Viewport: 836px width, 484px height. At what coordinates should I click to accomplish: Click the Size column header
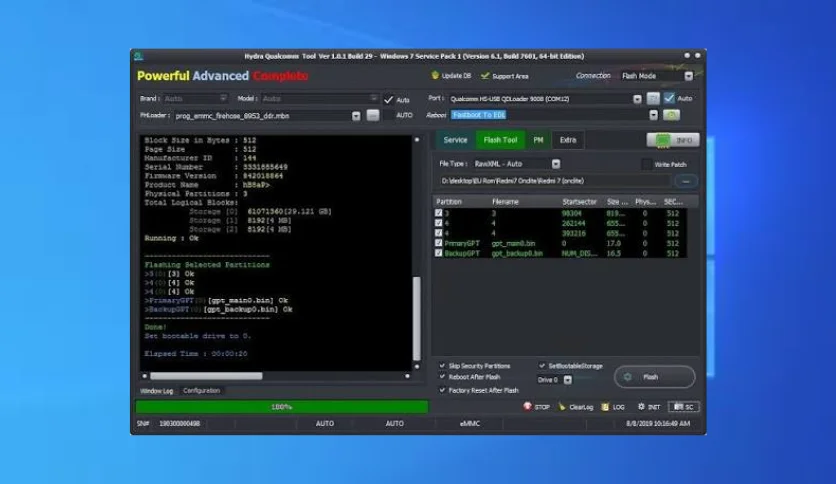click(x=617, y=202)
